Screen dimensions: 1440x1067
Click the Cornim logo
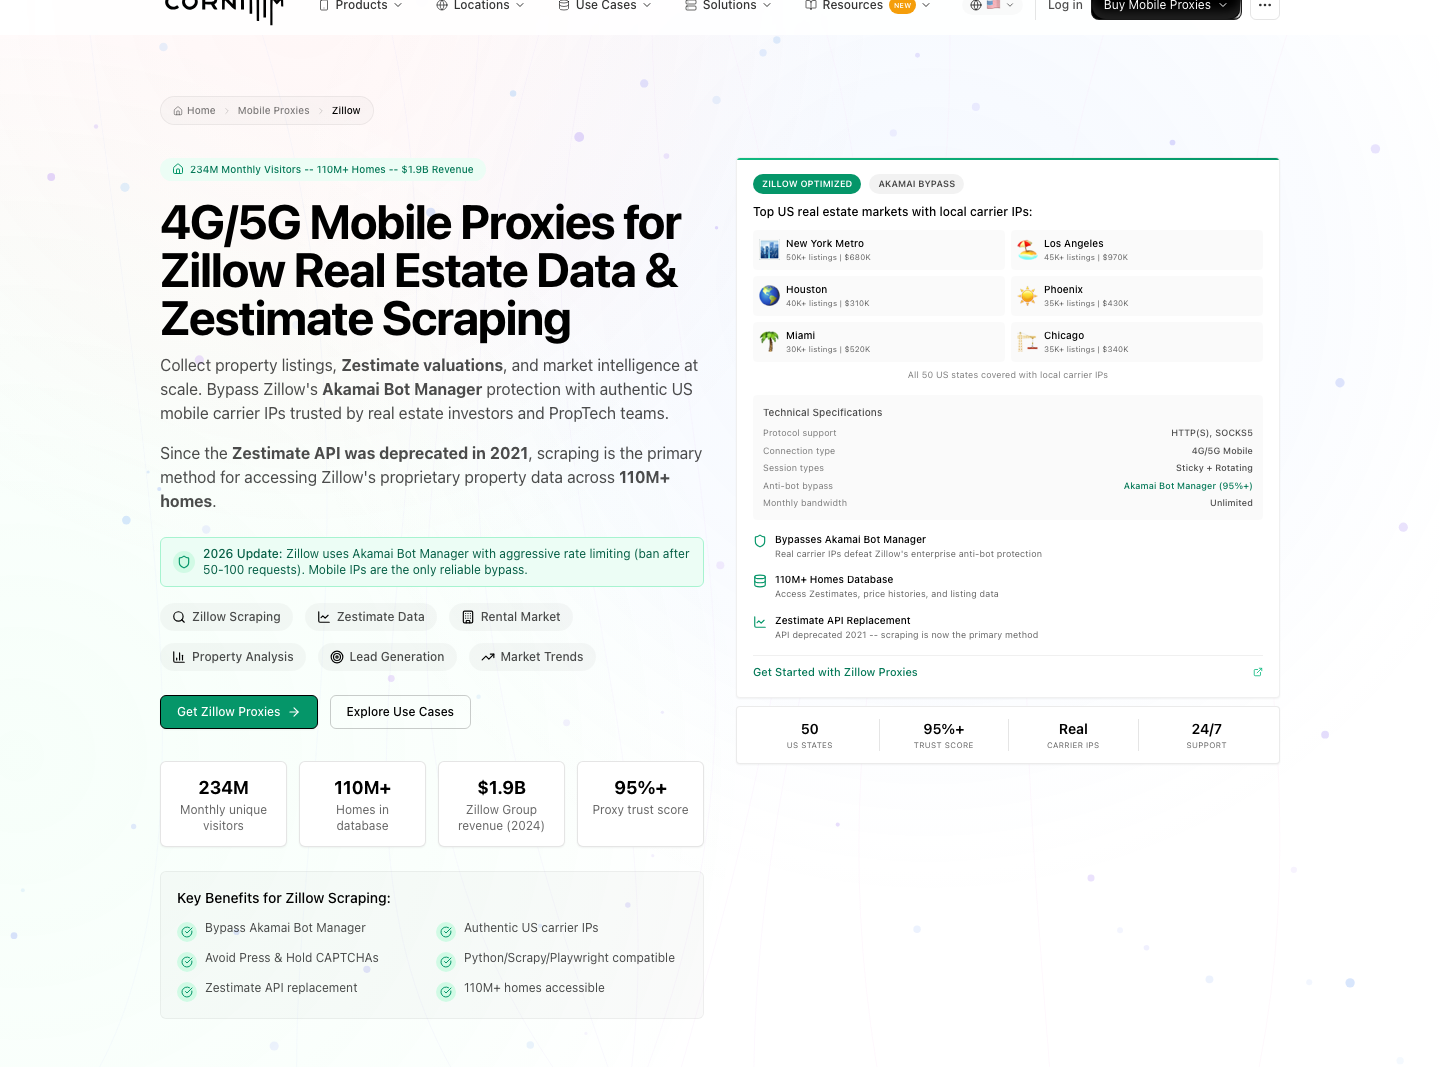tap(224, 8)
